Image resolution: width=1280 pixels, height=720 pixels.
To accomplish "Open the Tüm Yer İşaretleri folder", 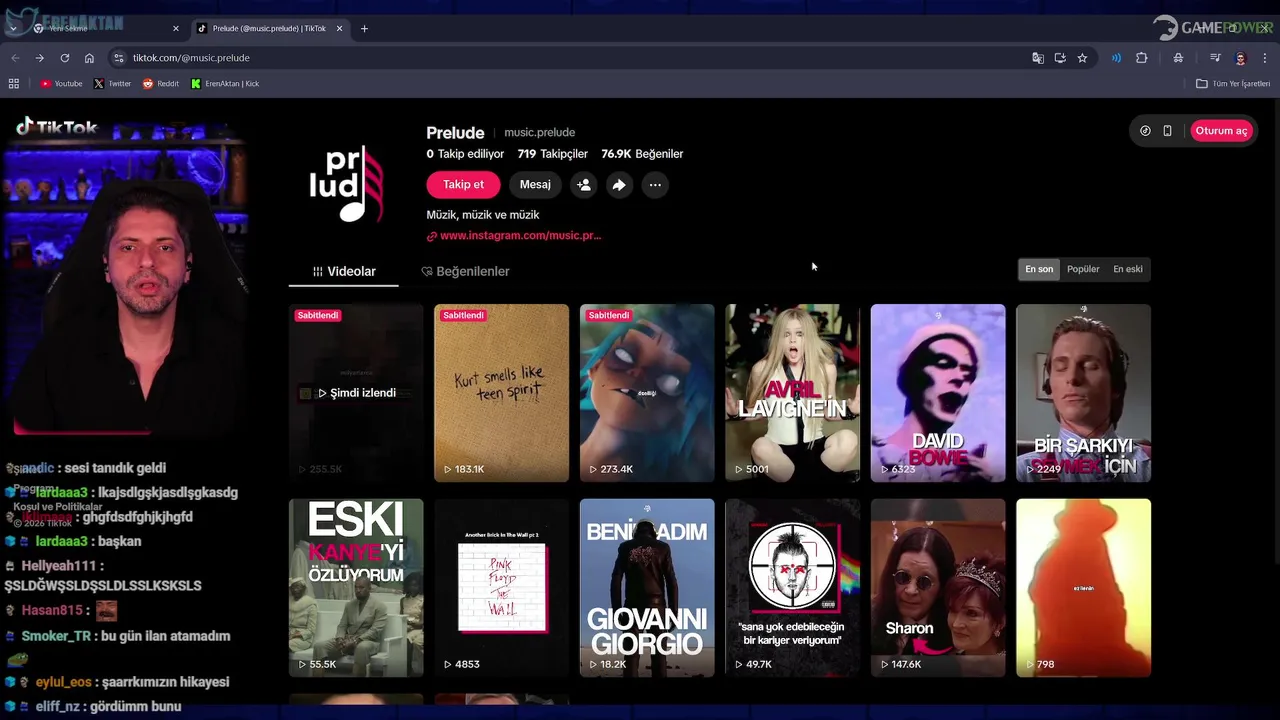I will click(x=1233, y=84).
